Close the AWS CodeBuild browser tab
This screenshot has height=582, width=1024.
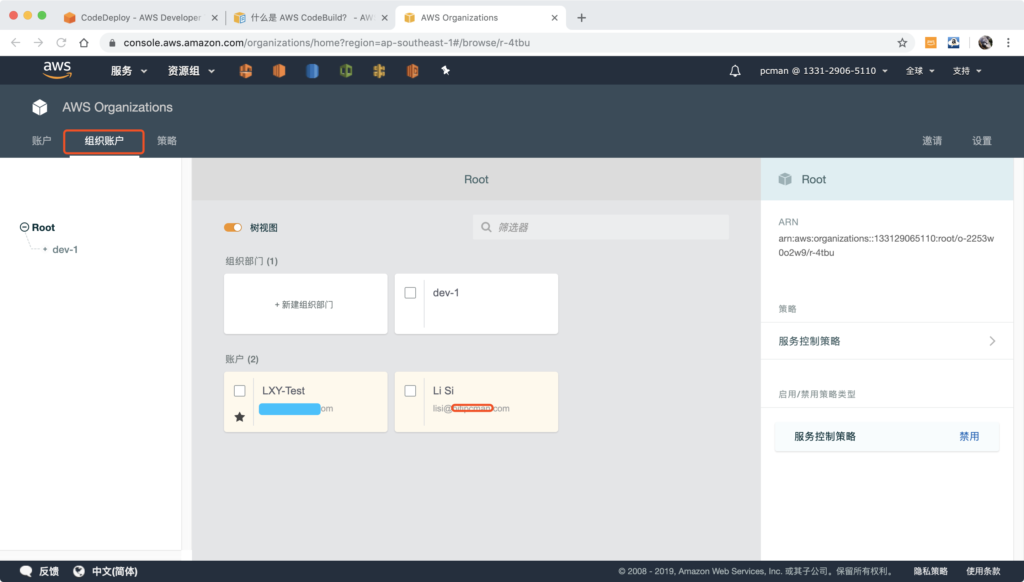[x=385, y=18]
